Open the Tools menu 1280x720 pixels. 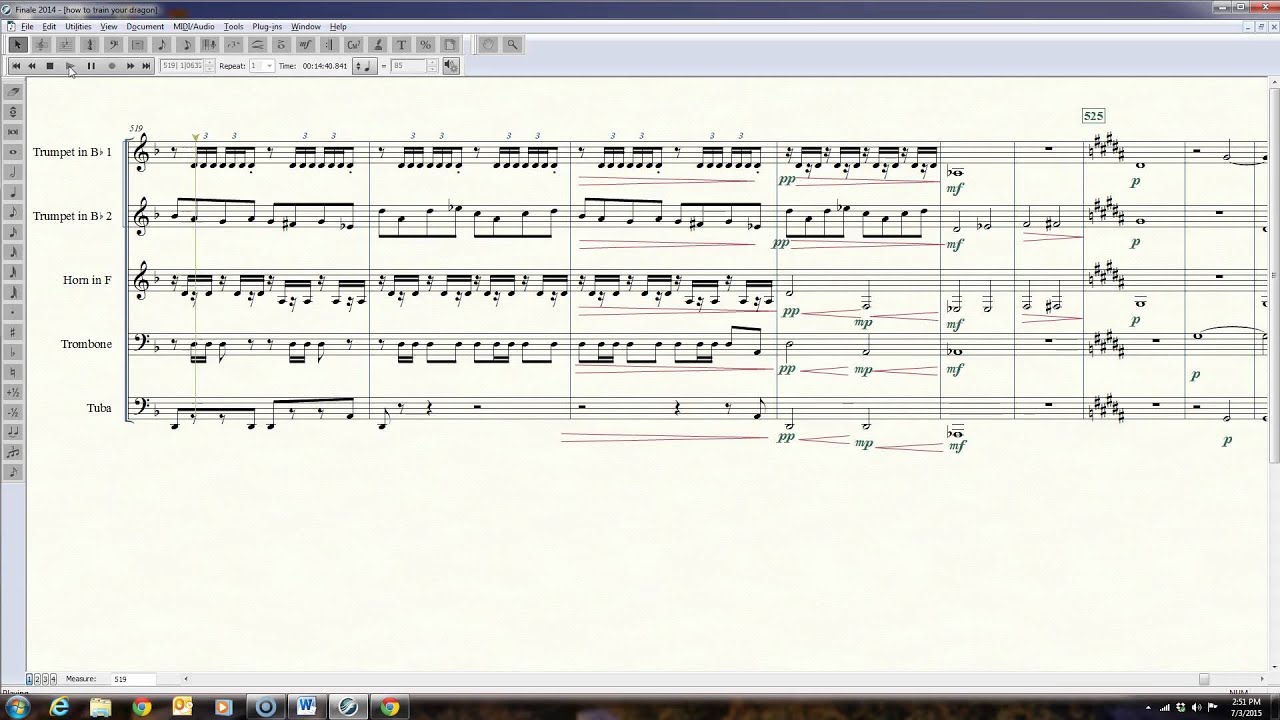[x=234, y=27]
